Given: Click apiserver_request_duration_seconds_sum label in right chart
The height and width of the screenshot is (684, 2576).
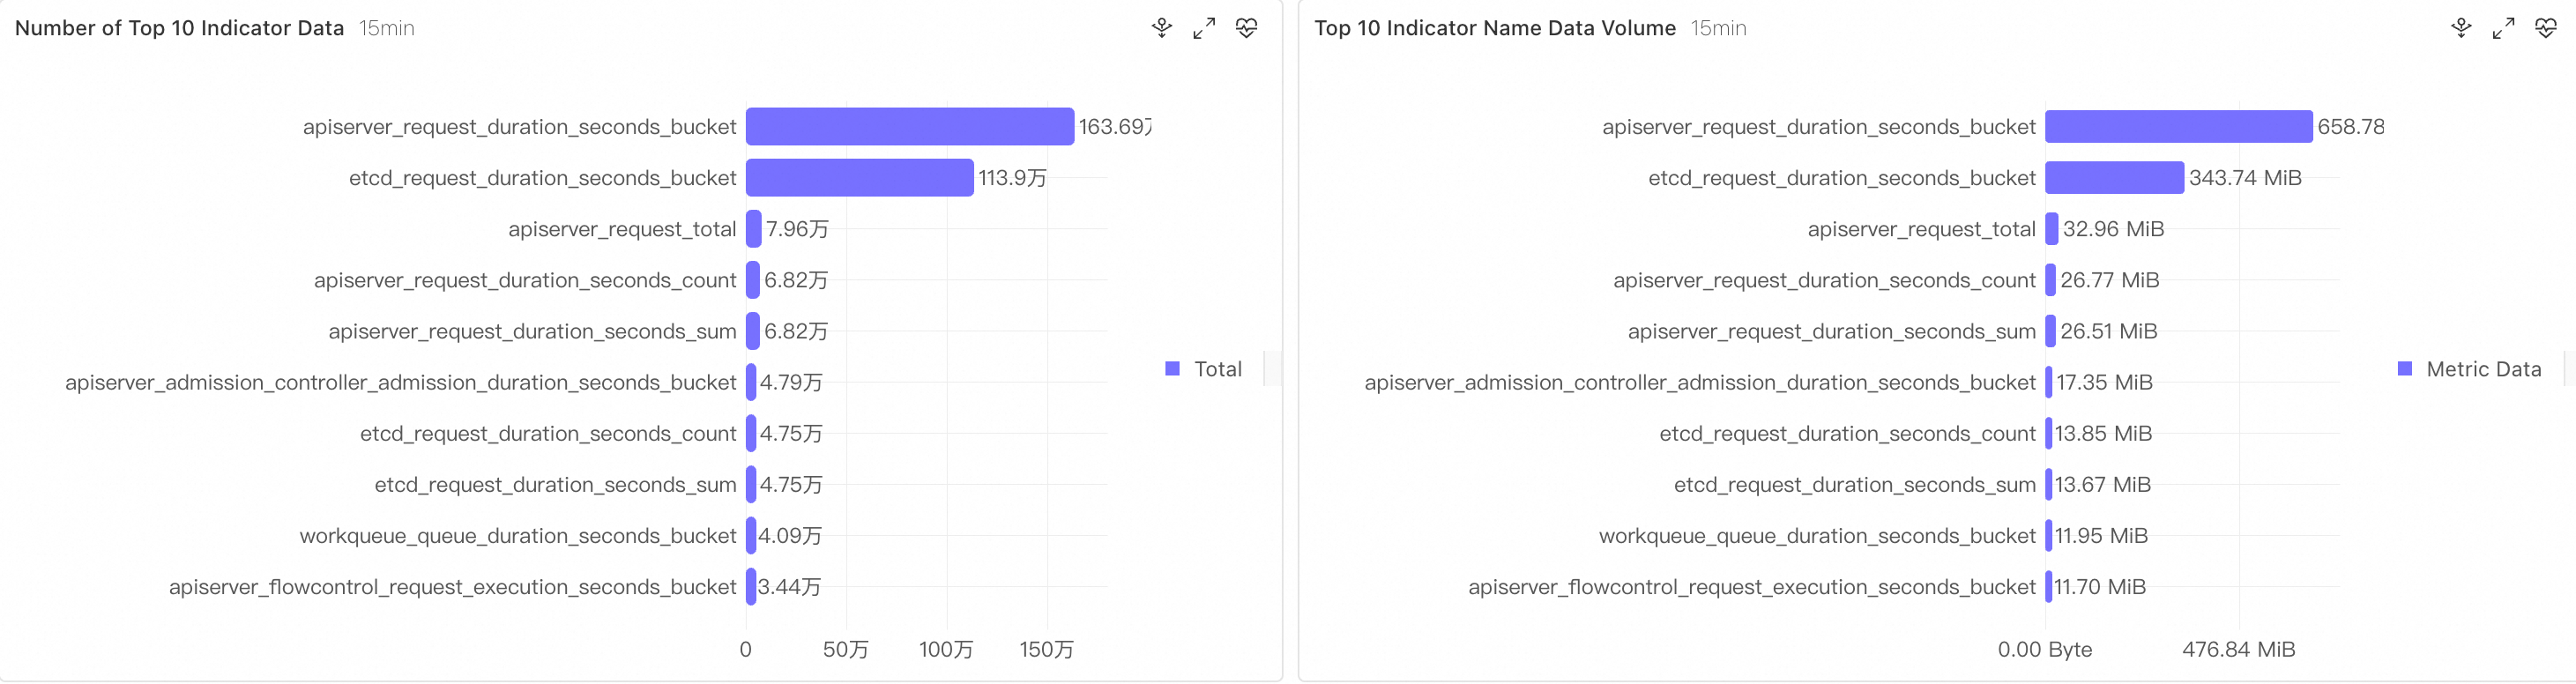Looking at the screenshot, I should click(x=1832, y=331).
